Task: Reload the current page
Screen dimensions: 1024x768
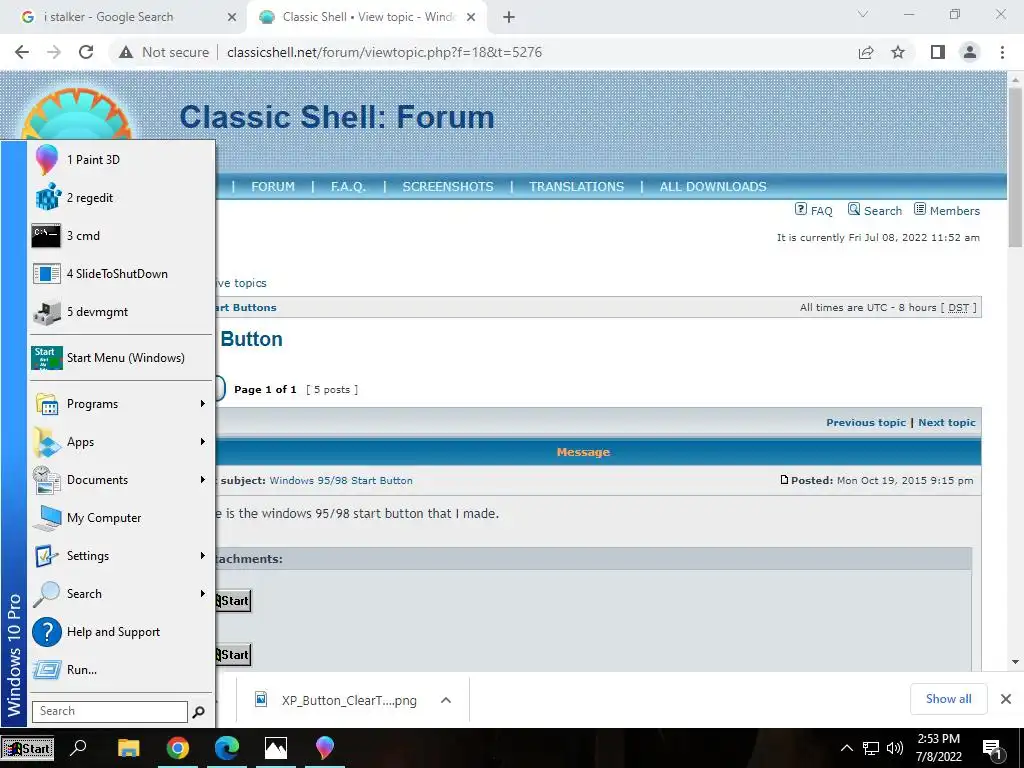Action: pyautogui.click(x=86, y=52)
